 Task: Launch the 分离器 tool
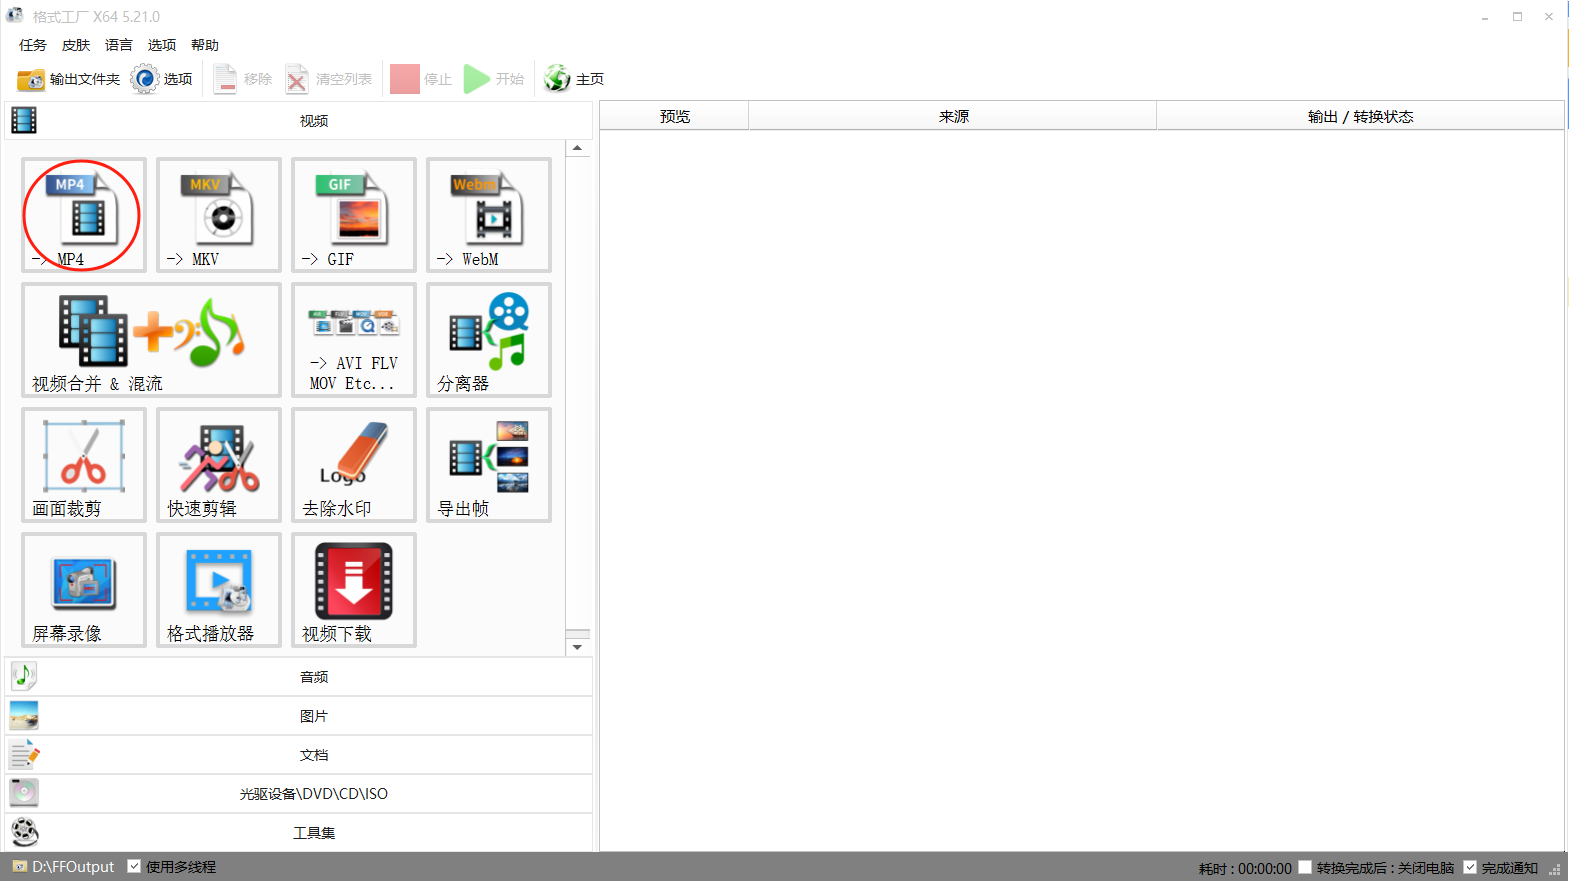click(x=489, y=340)
